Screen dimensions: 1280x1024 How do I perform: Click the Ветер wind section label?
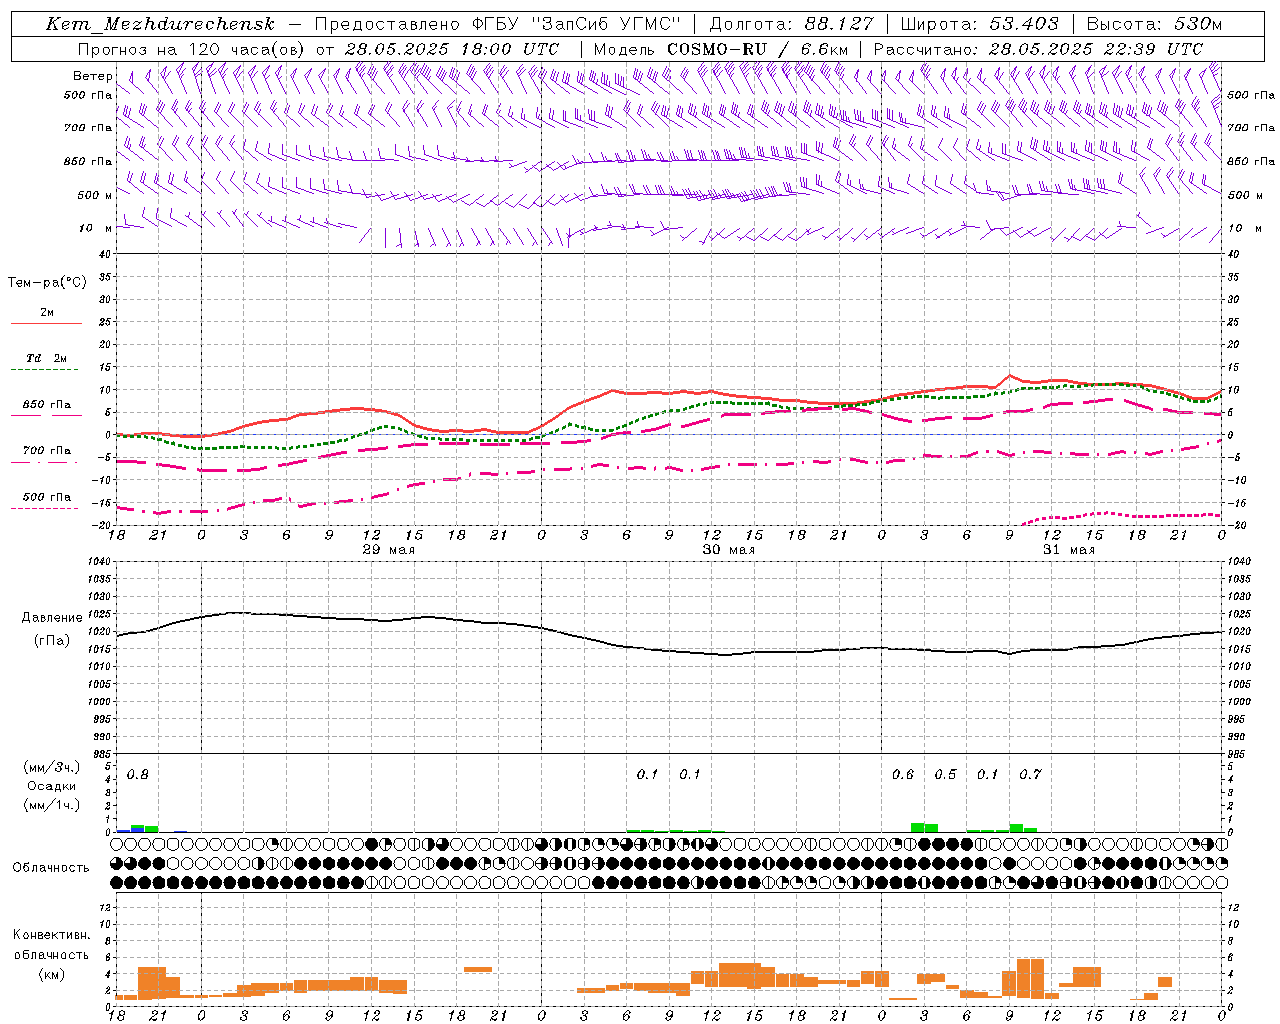(x=92, y=76)
